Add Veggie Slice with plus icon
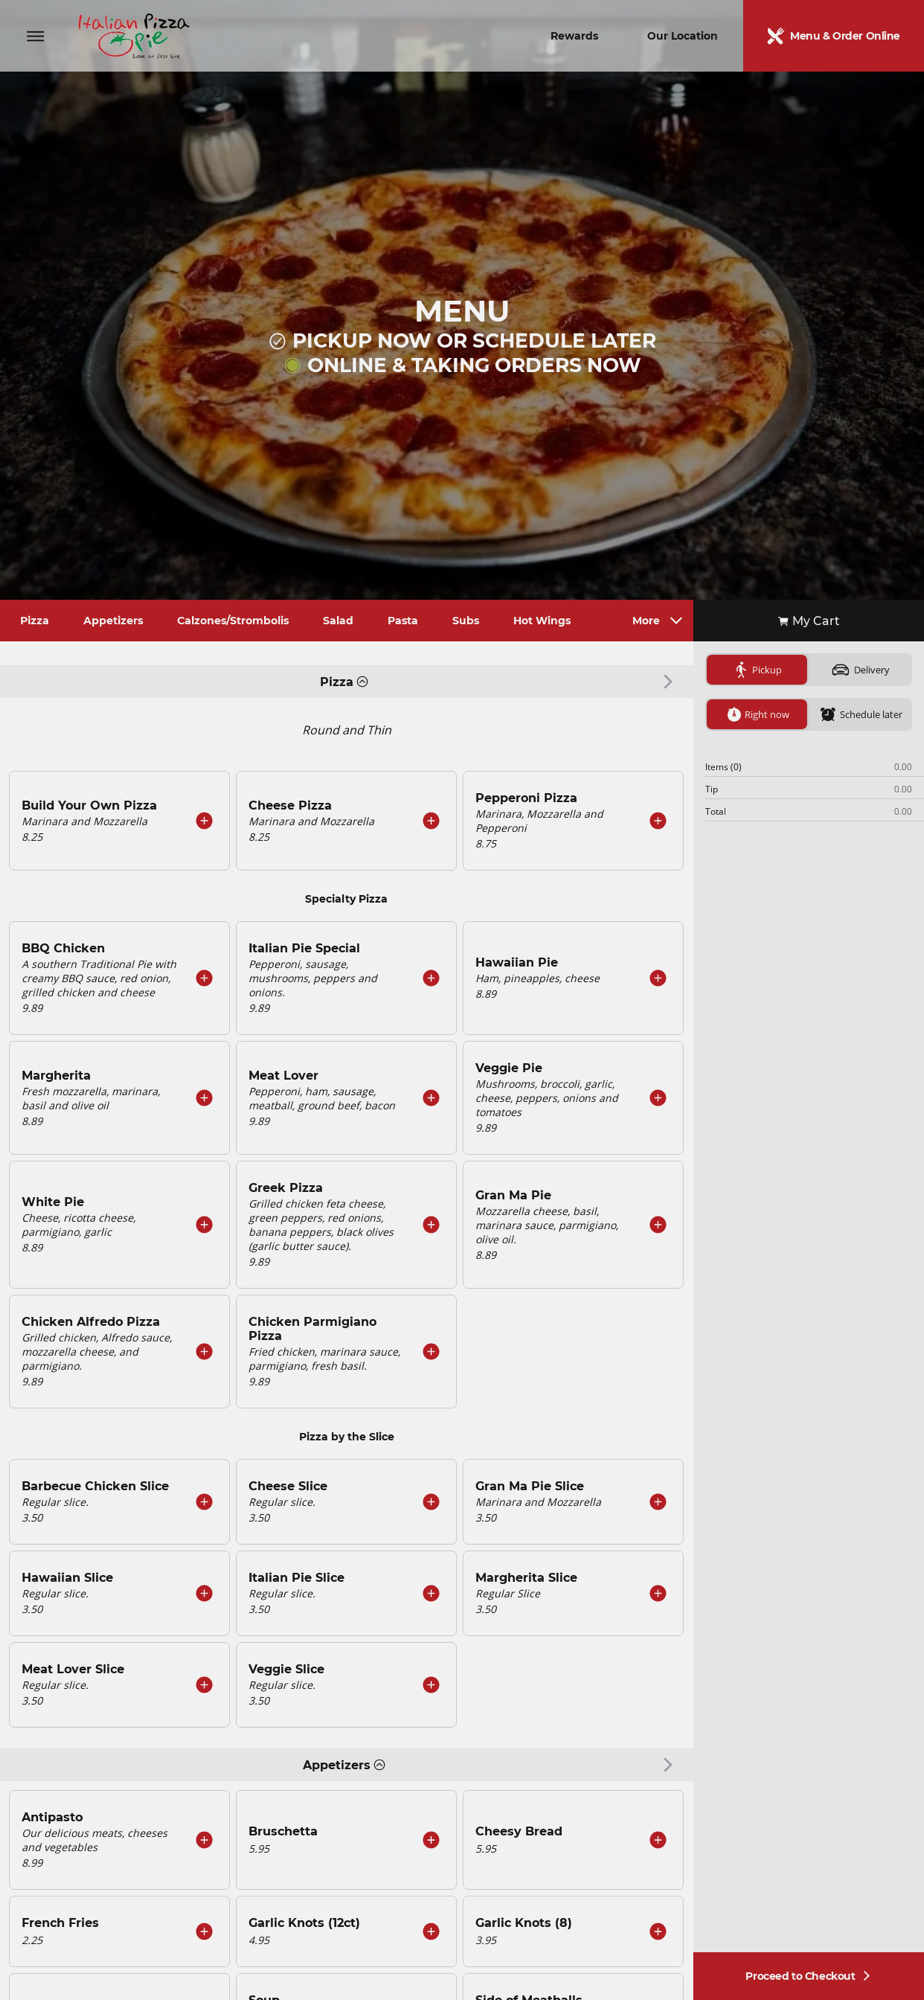Screen dimensions: 924x2000 pos(431,1685)
